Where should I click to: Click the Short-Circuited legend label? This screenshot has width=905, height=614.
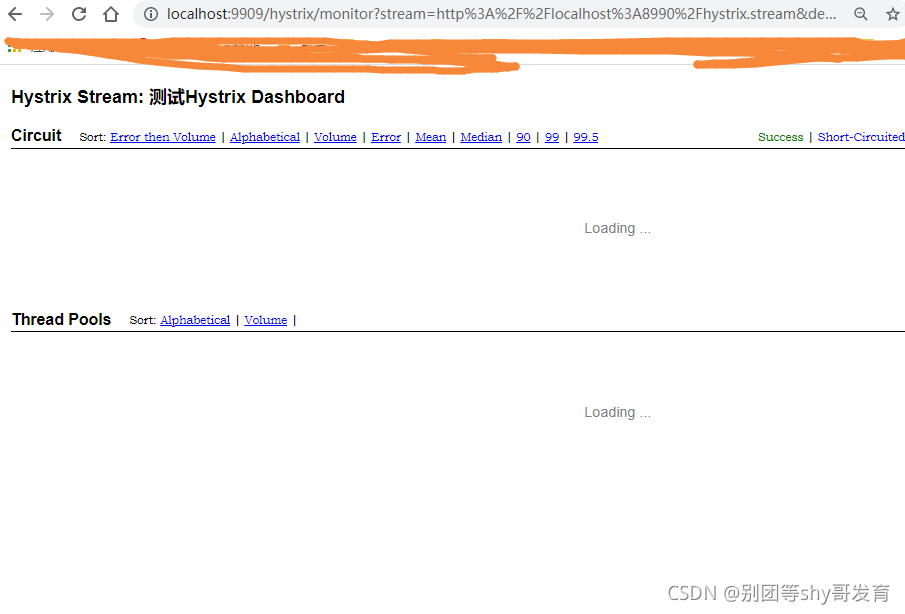click(x=861, y=137)
